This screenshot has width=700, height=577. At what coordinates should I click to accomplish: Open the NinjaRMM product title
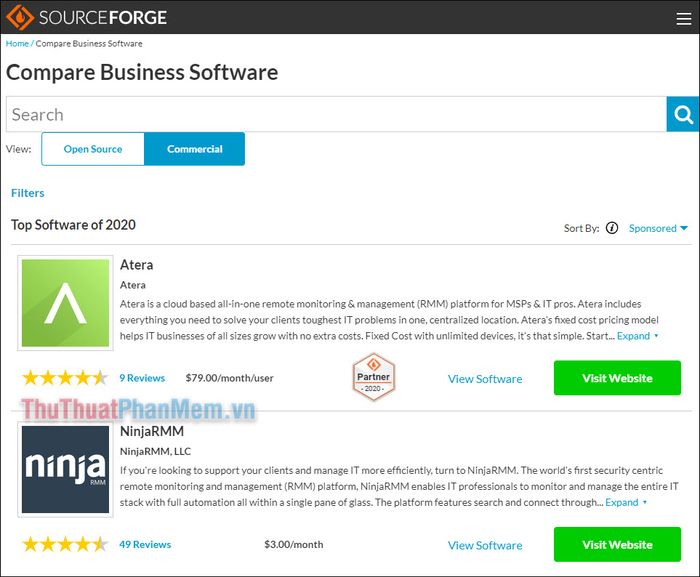(152, 431)
